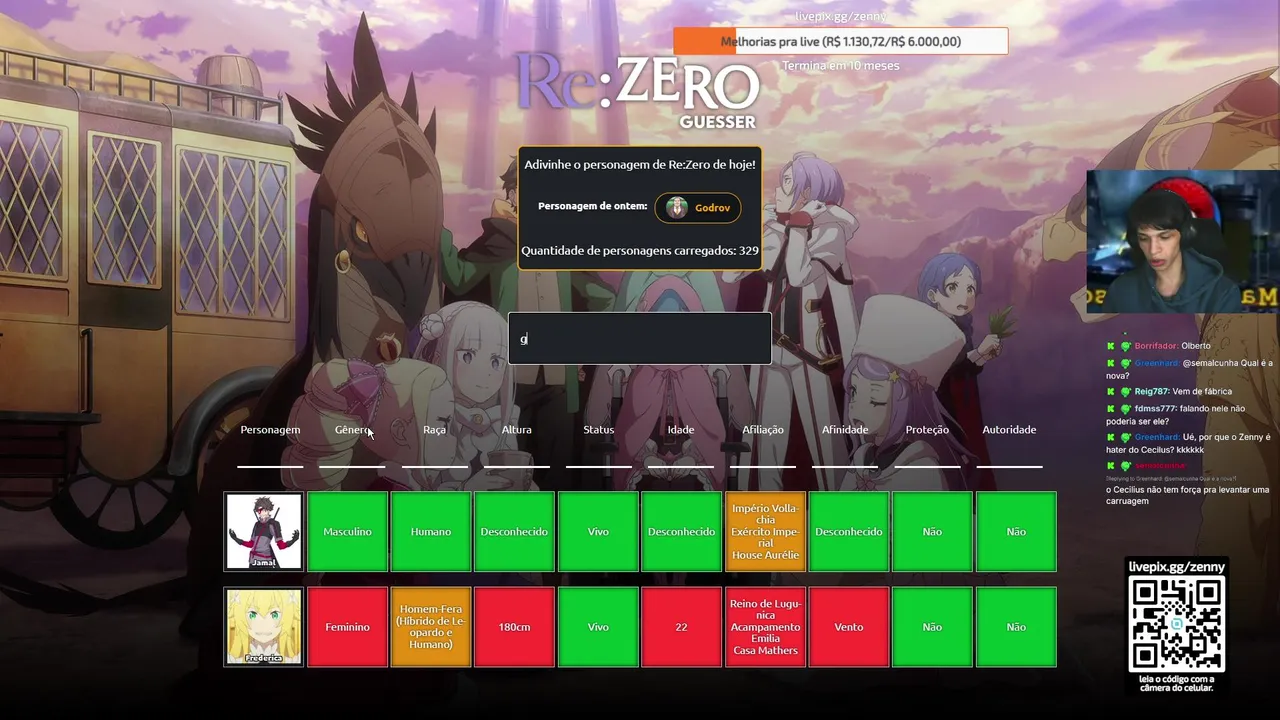Click the Status column header
The image size is (1280, 720).
tap(598, 430)
